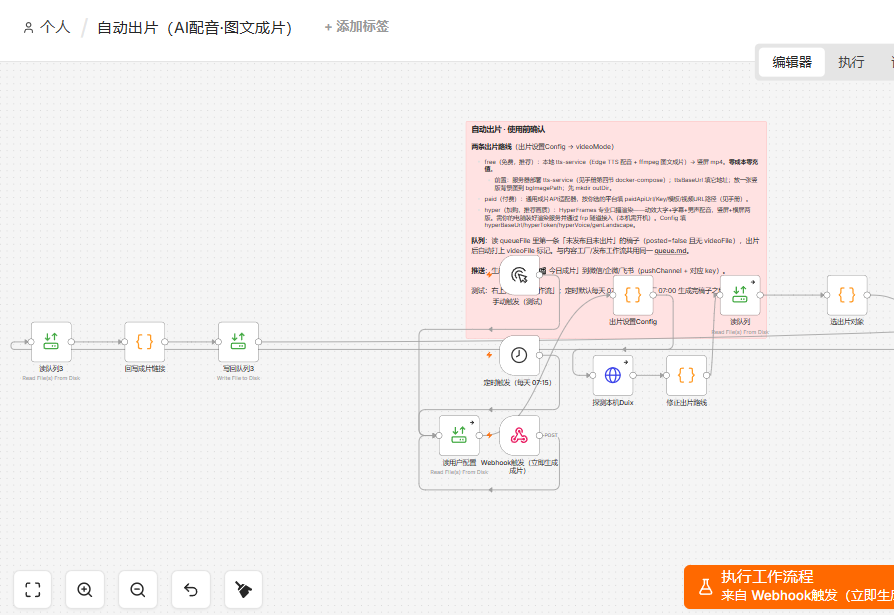Select the 定时触发 schedule clock node

pos(519,355)
